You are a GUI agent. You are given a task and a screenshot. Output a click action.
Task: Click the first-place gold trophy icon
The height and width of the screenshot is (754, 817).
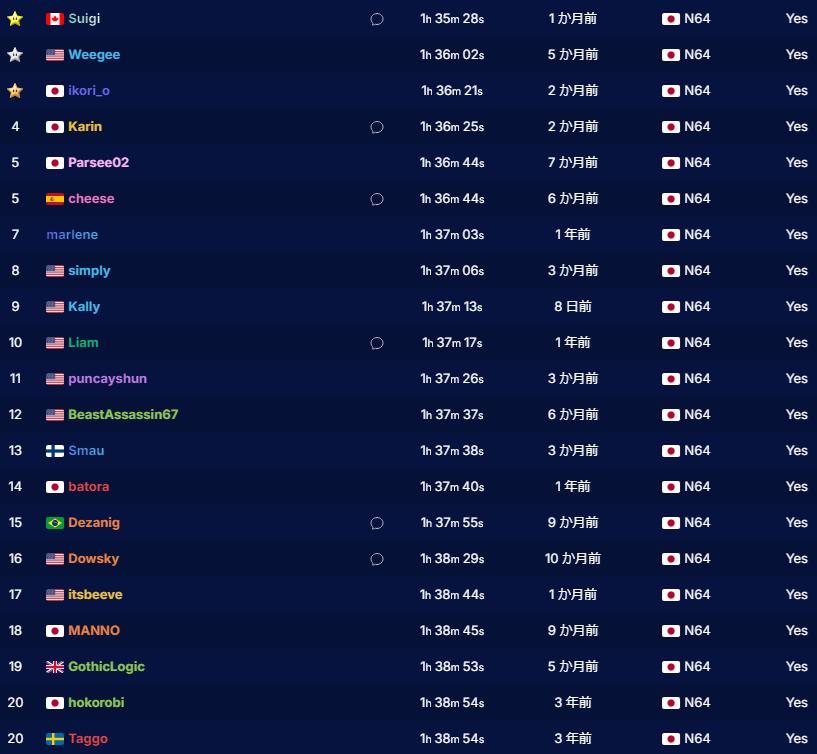coord(15,19)
